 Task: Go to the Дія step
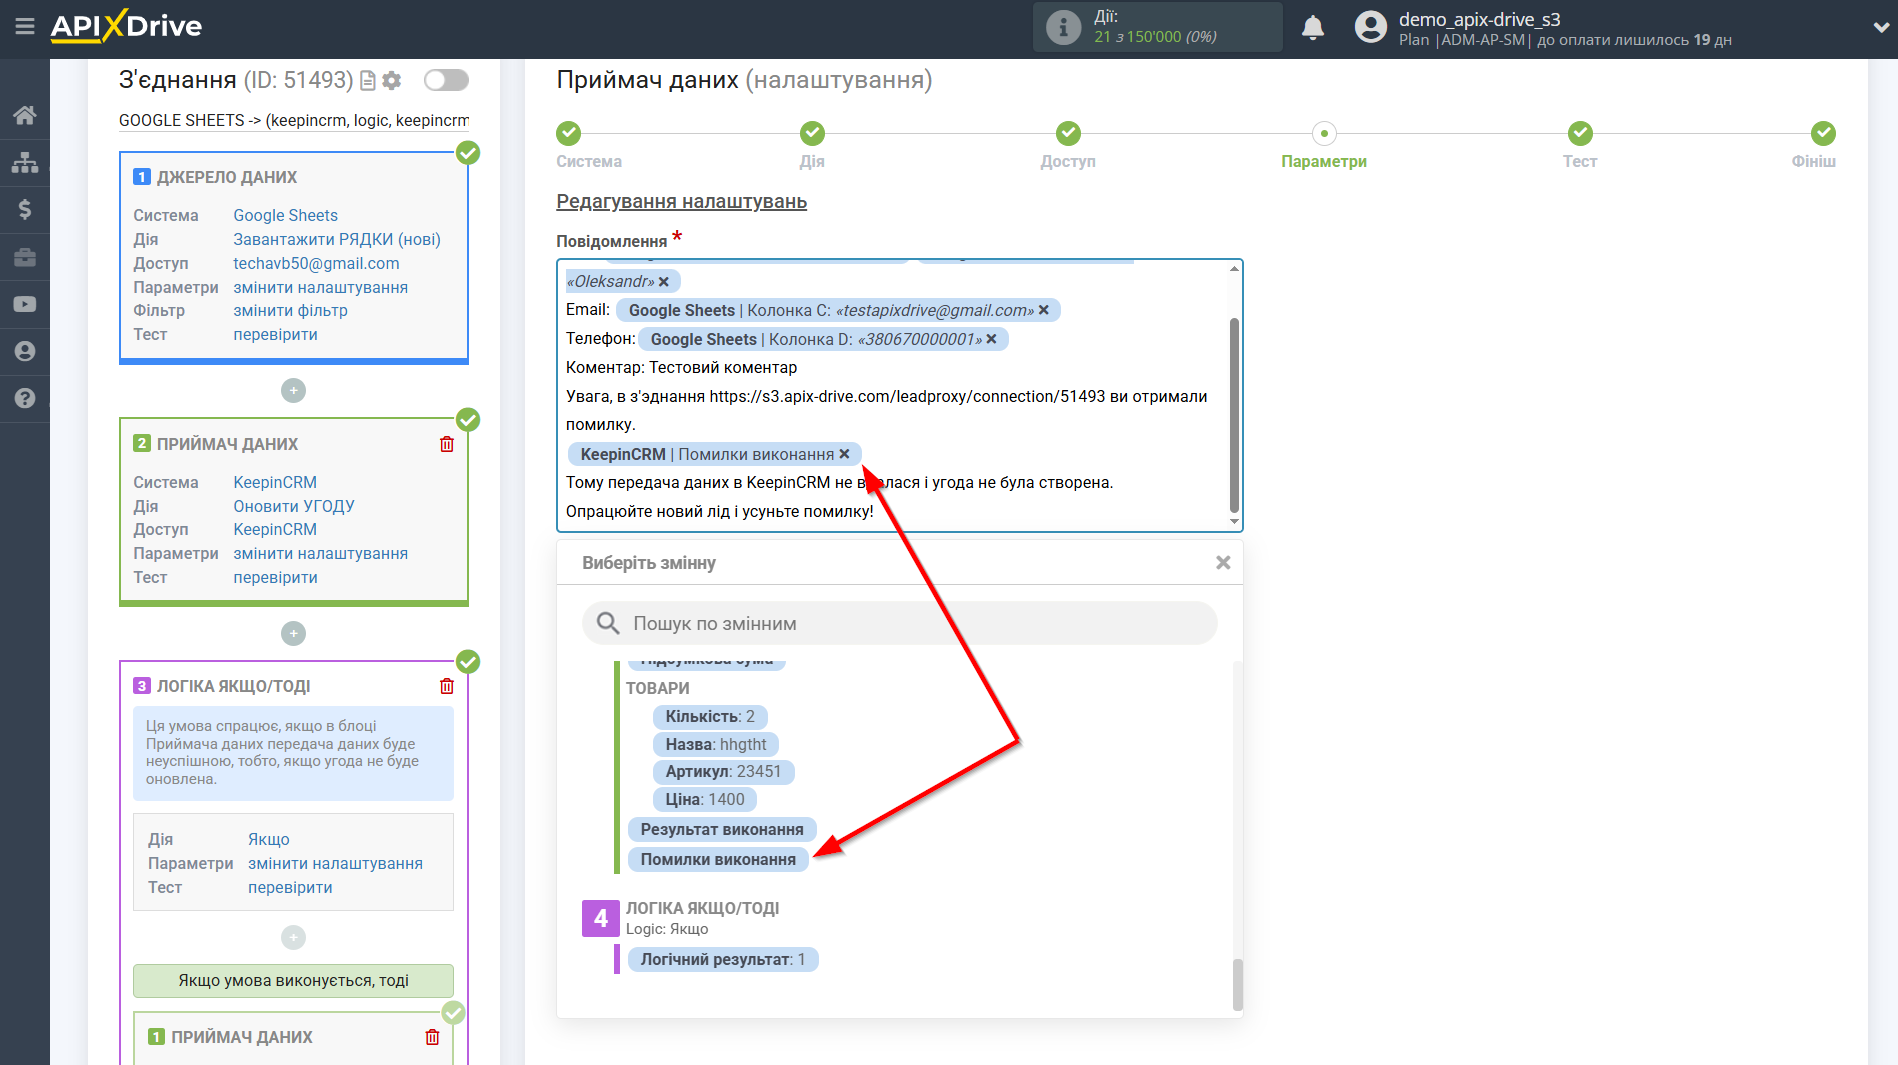pos(812,133)
